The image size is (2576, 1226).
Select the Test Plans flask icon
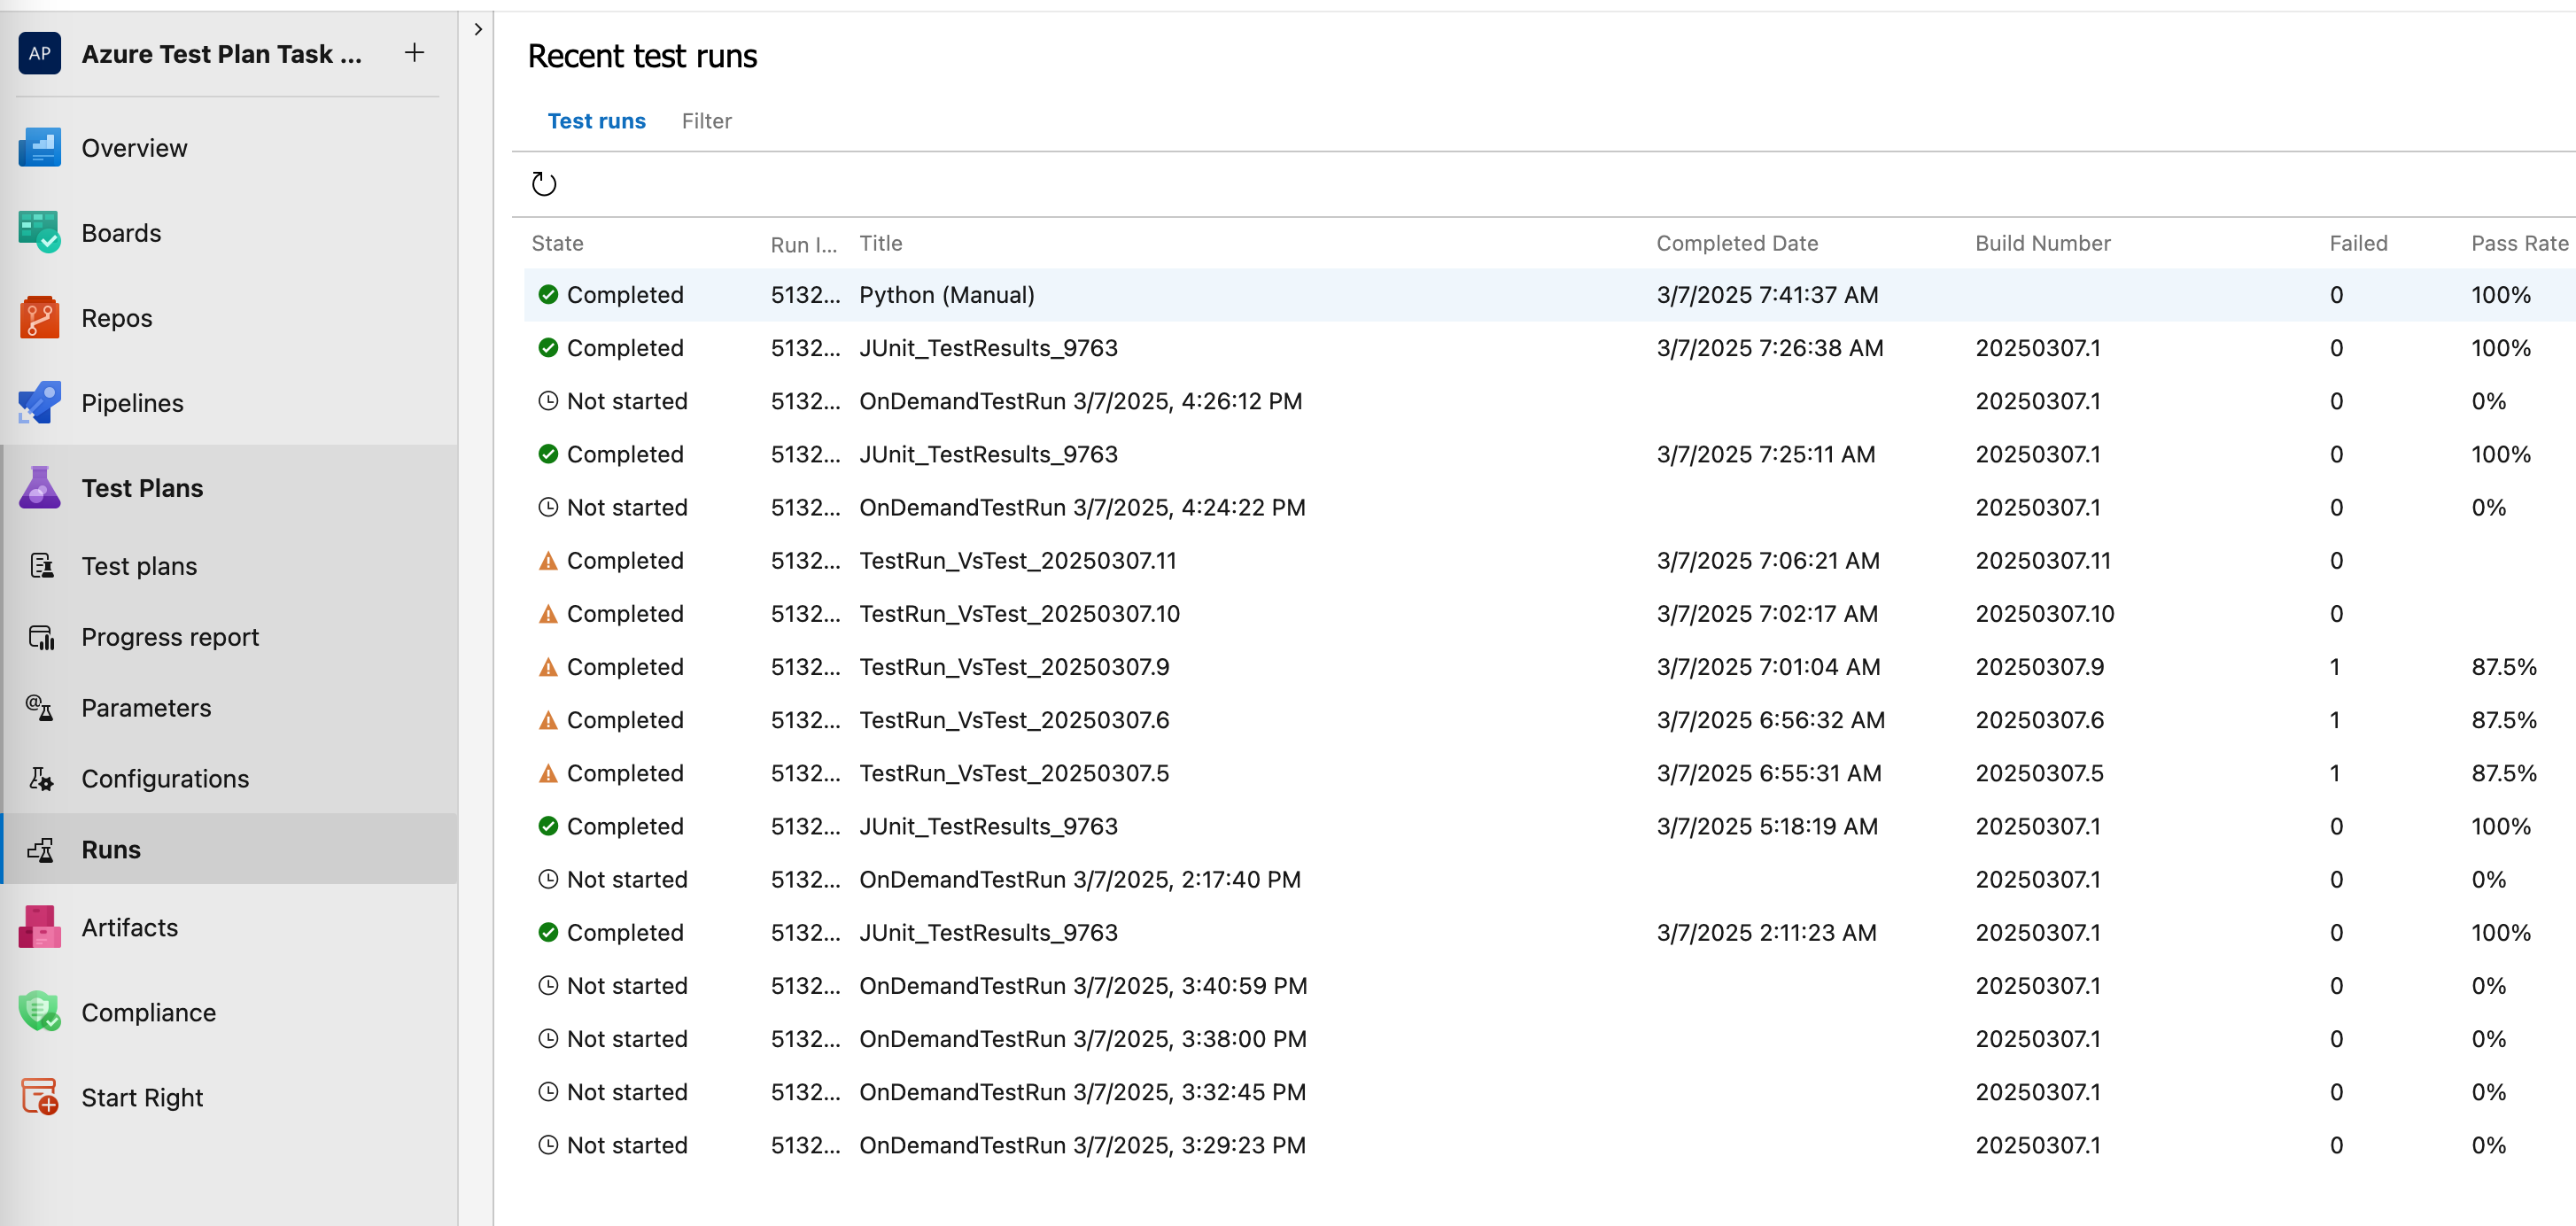39,487
